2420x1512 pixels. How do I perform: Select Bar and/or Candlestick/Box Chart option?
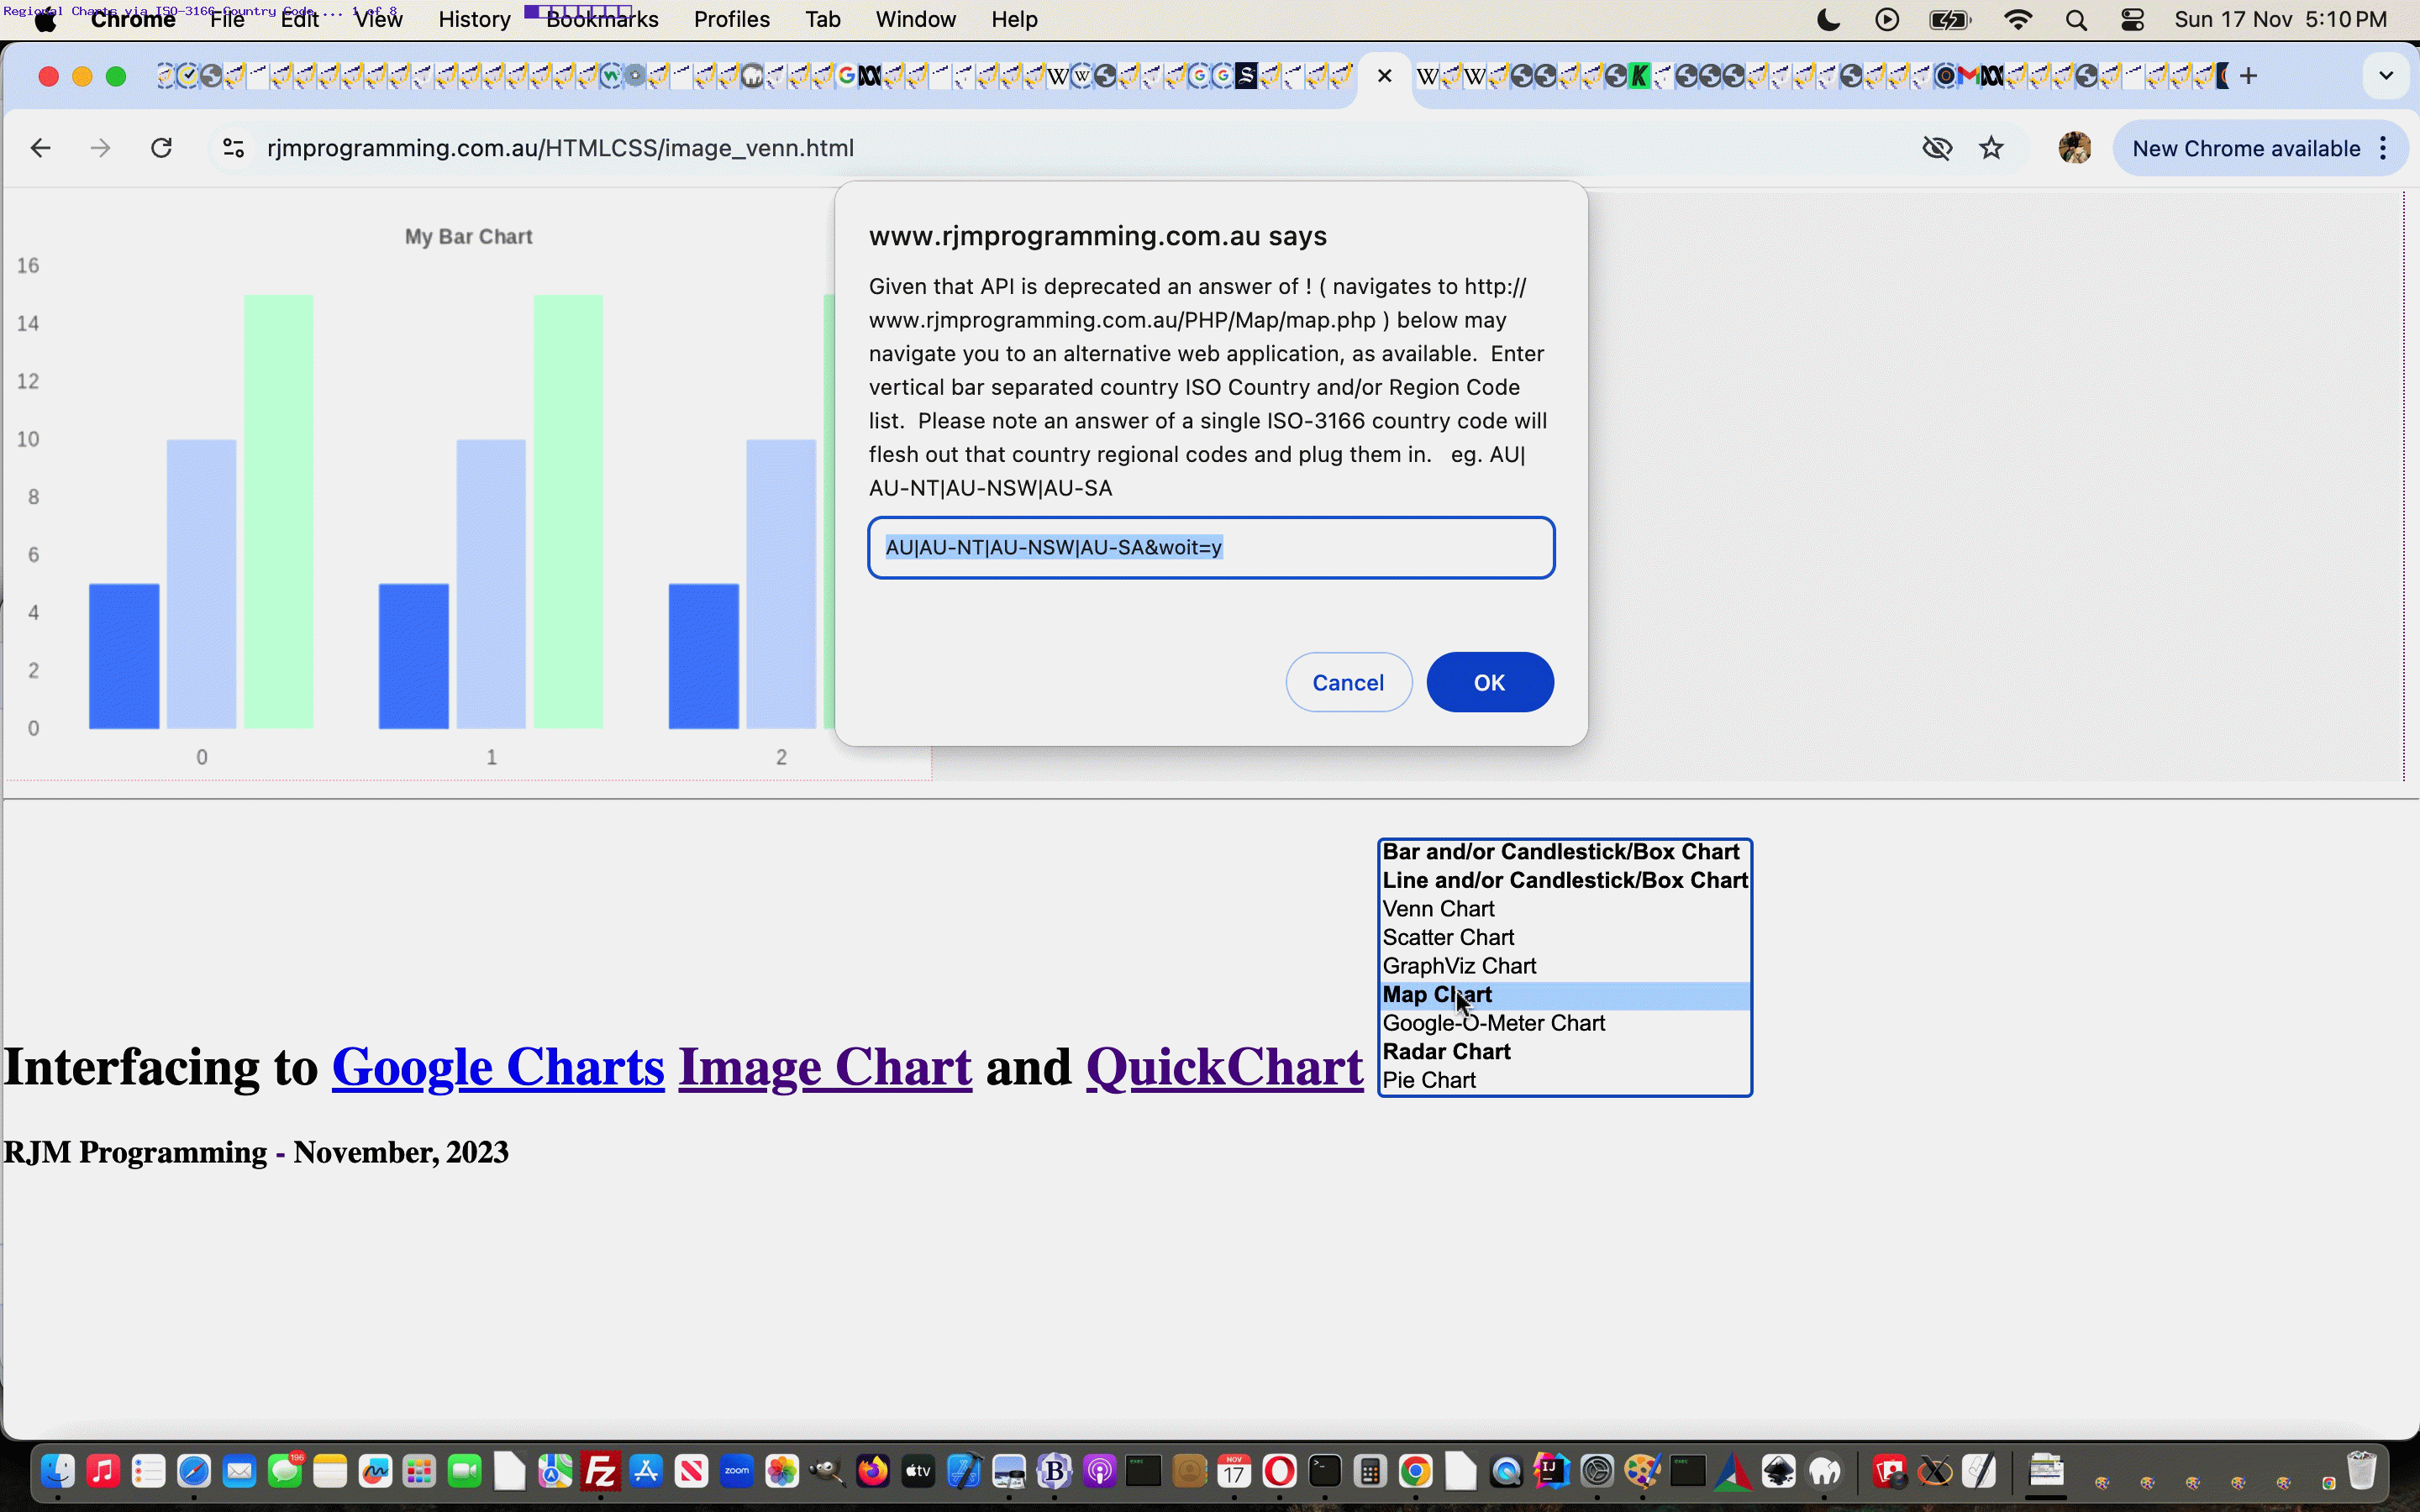point(1564,852)
